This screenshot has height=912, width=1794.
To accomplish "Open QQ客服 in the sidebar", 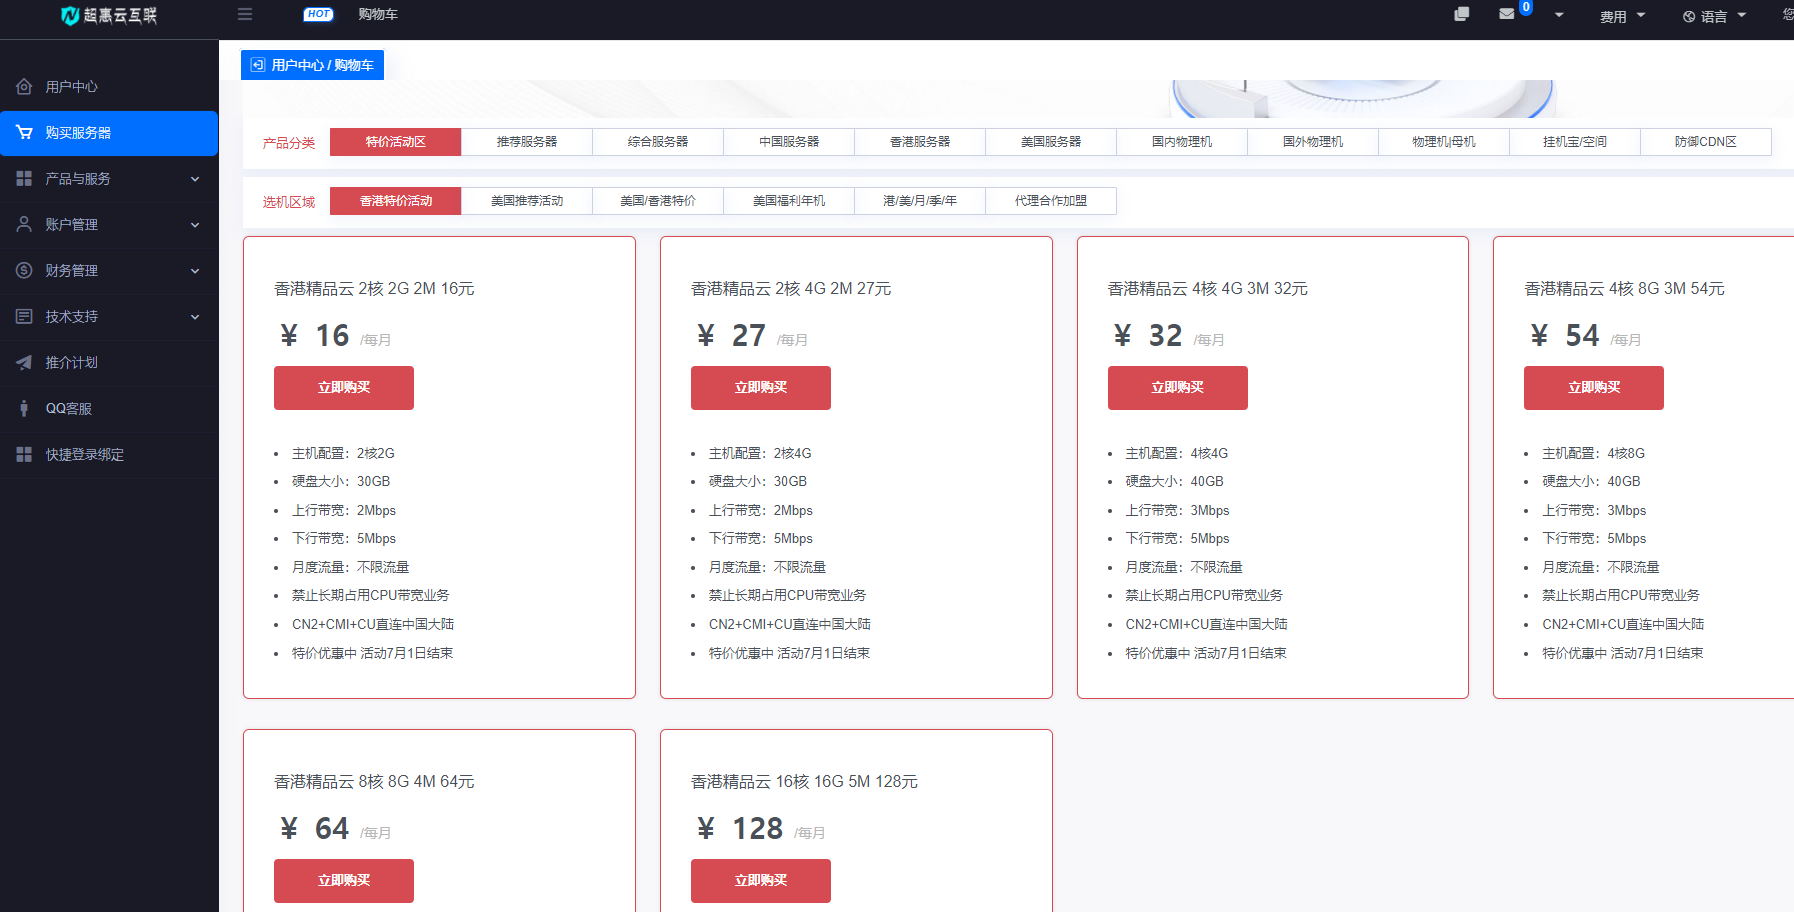I will [109, 409].
